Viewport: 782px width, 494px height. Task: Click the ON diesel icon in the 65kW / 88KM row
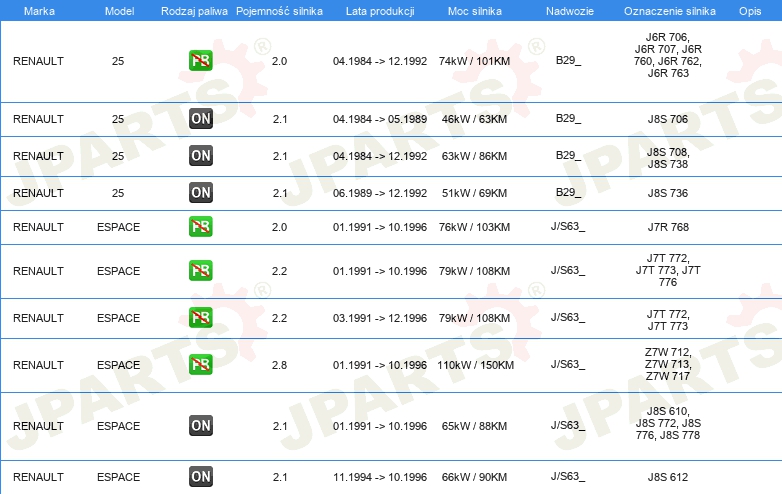coord(201,426)
